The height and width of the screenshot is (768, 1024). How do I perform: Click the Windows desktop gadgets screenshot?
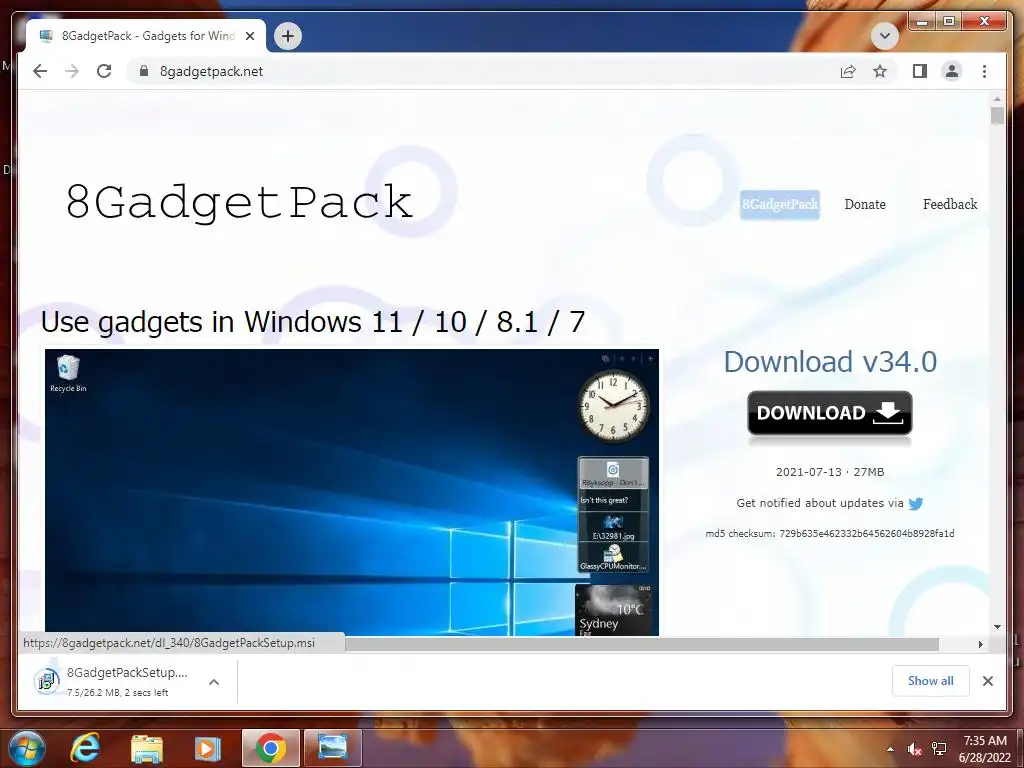click(x=351, y=492)
